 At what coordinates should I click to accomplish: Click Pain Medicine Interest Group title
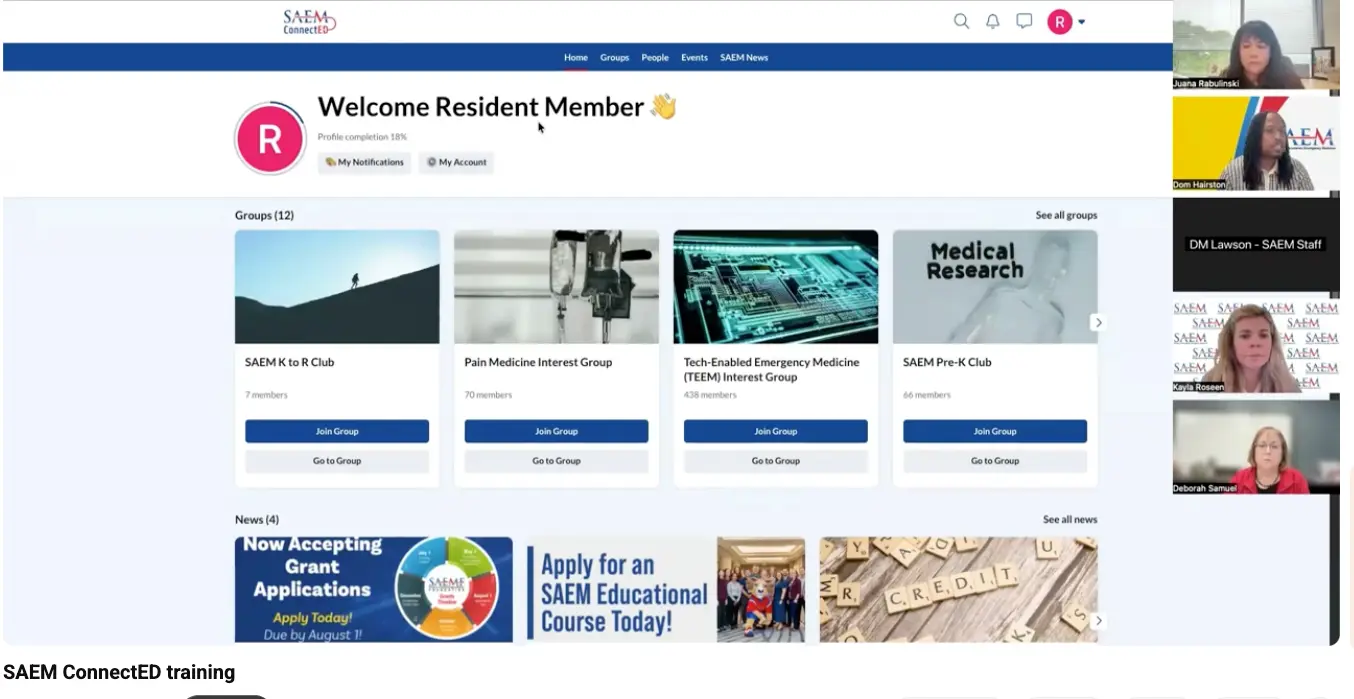[x=538, y=362]
